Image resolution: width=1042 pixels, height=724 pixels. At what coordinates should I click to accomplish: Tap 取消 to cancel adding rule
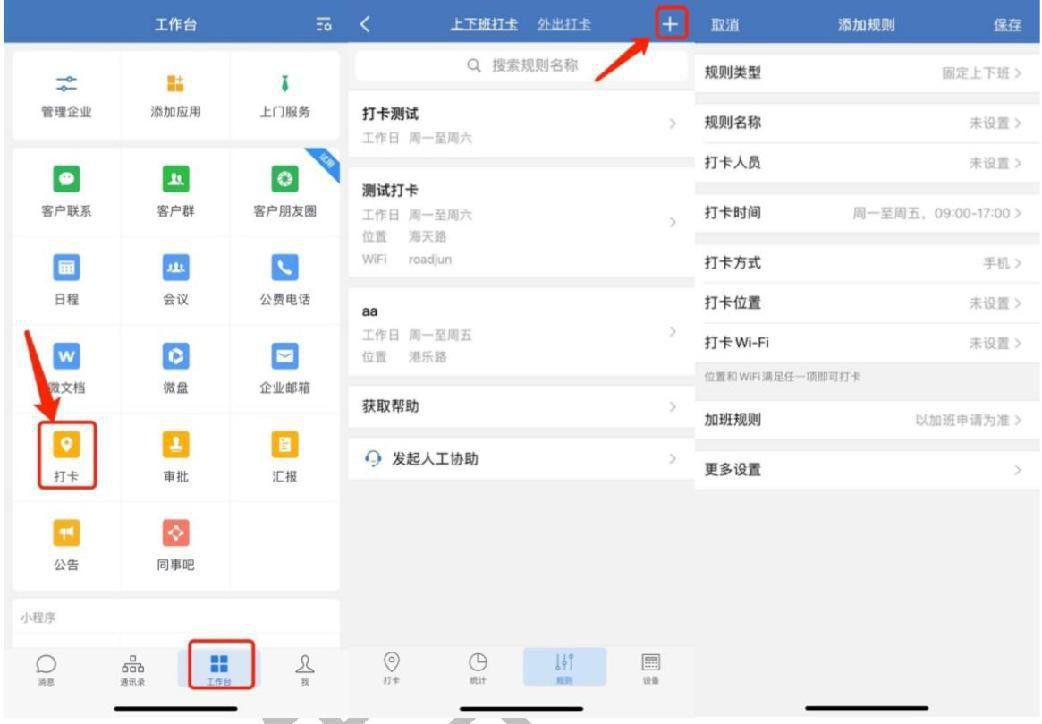coord(725,24)
